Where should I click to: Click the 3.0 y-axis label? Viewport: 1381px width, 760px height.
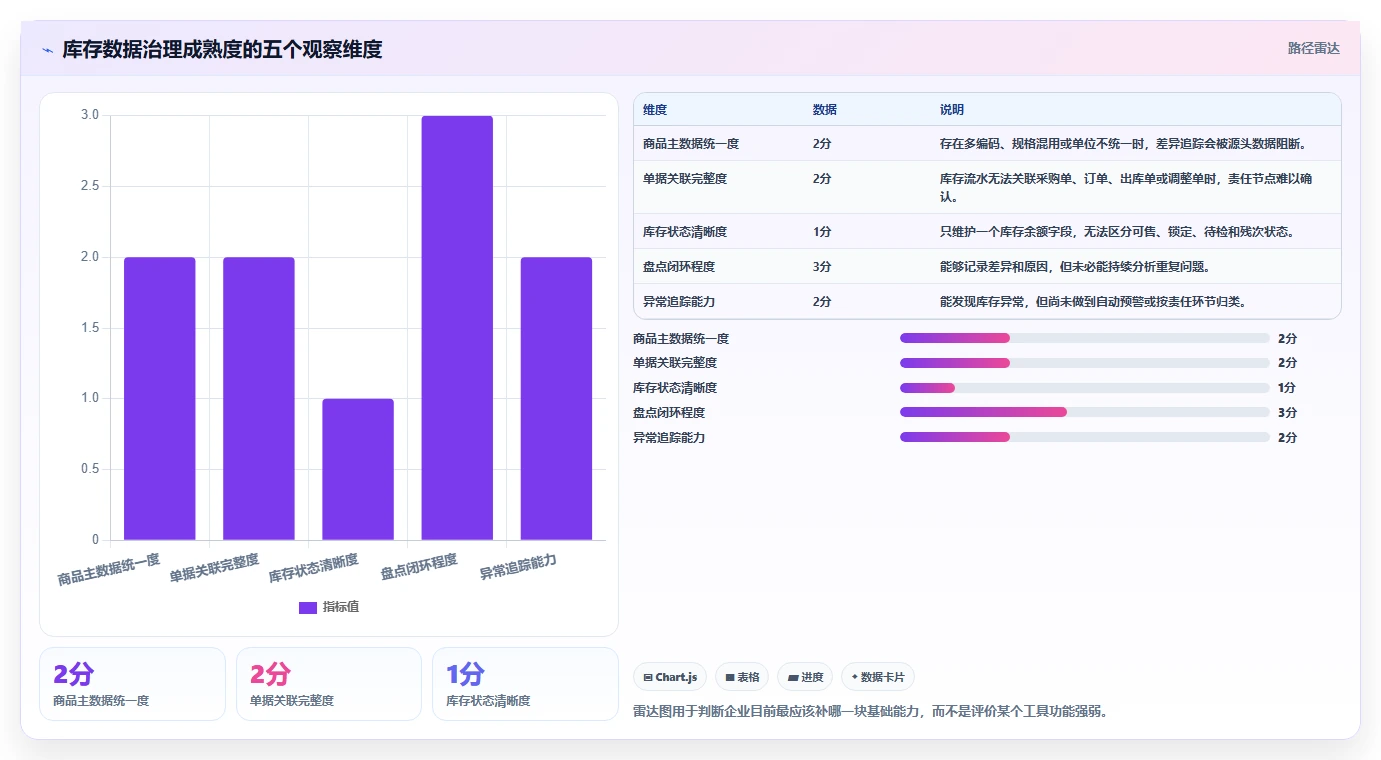click(x=90, y=115)
